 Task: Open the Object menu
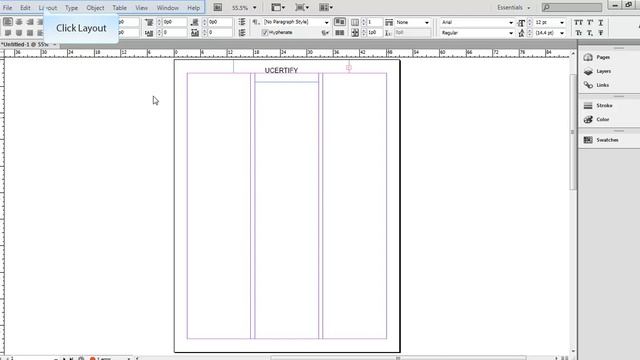[x=95, y=8]
